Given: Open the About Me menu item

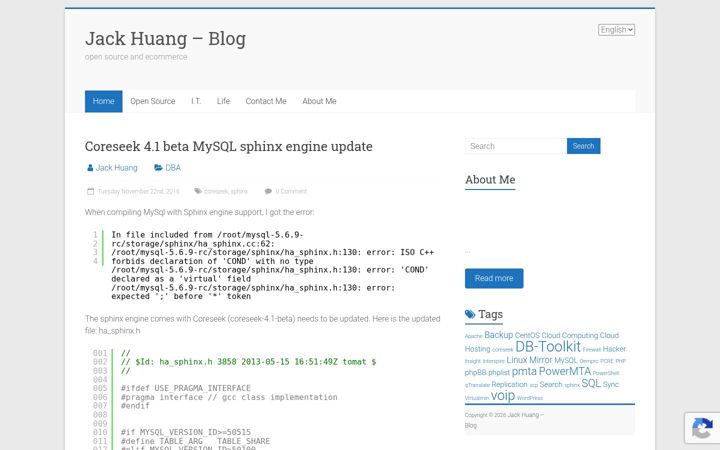Looking at the screenshot, I should pyautogui.click(x=319, y=101).
